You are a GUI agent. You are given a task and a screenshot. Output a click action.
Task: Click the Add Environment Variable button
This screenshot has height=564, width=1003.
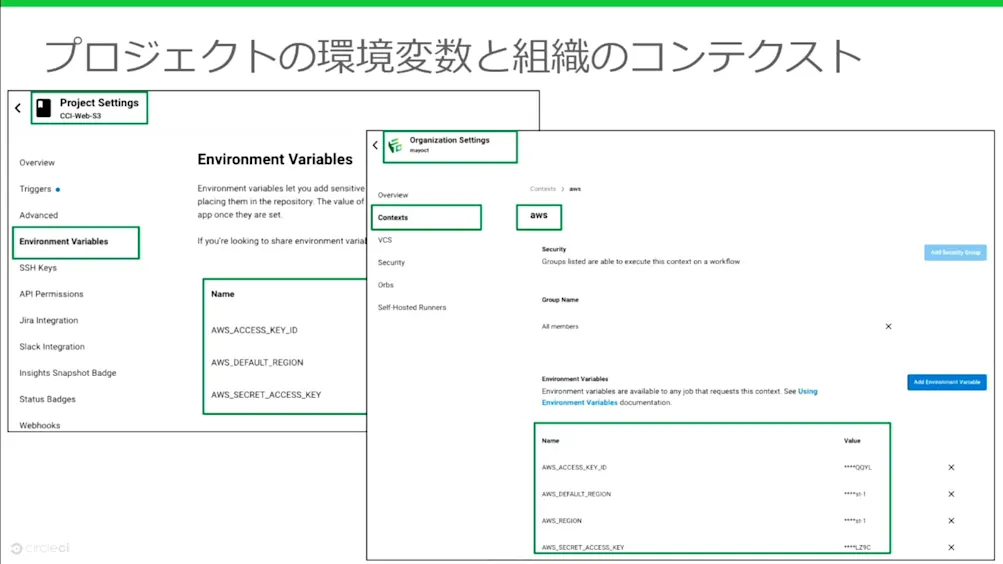click(x=947, y=382)
